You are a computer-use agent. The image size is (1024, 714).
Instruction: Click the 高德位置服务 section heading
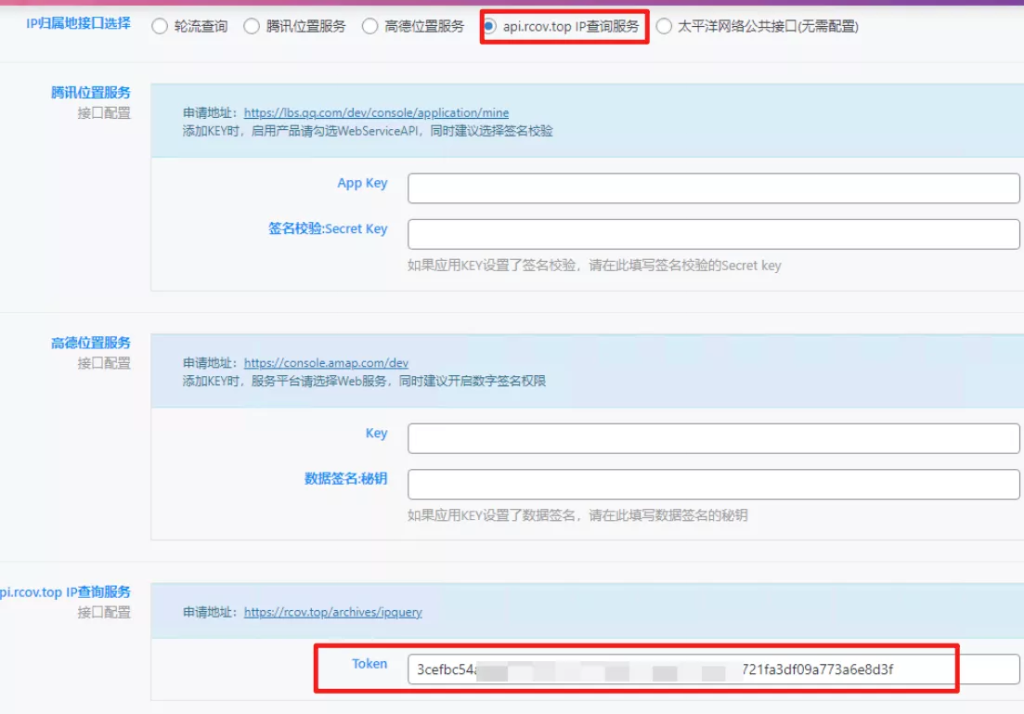pos(91,343)
